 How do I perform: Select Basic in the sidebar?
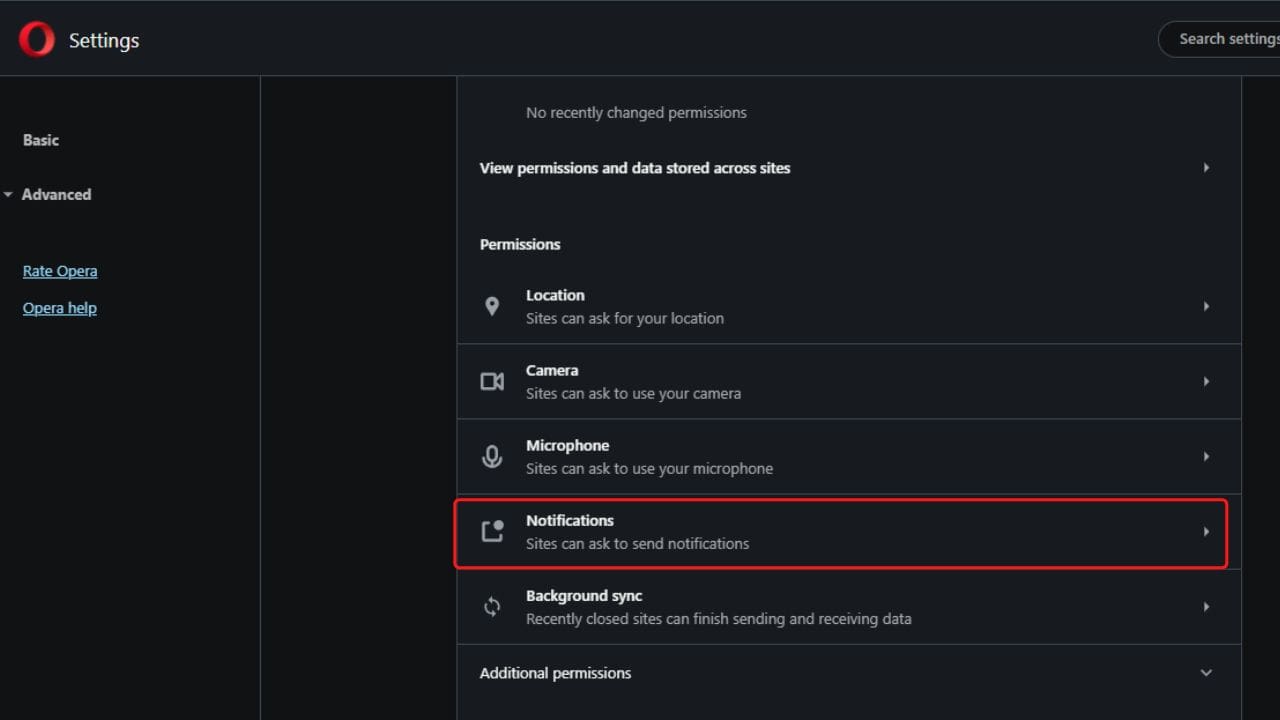tap(41, 140)
